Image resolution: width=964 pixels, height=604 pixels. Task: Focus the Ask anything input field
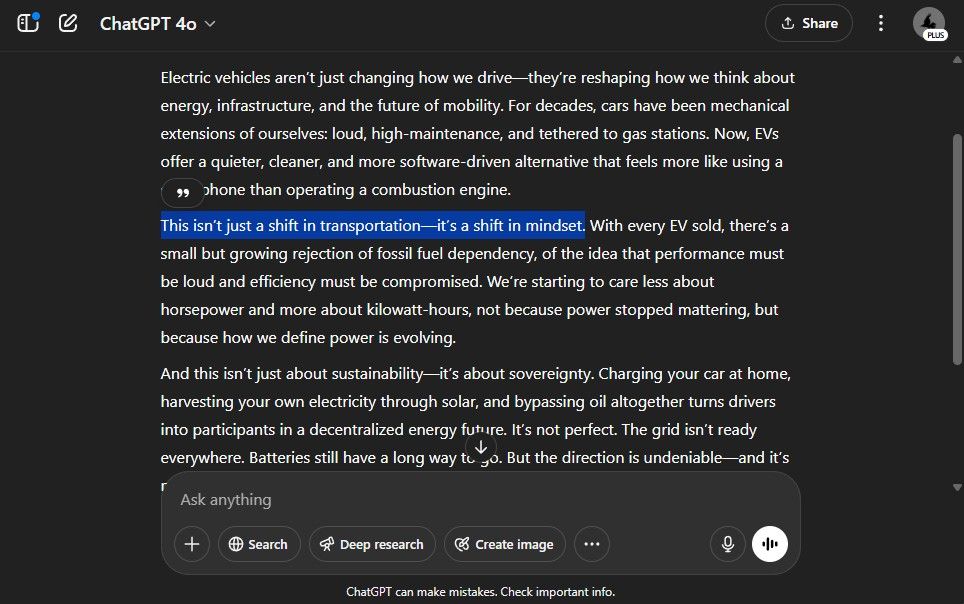point(480,499)
